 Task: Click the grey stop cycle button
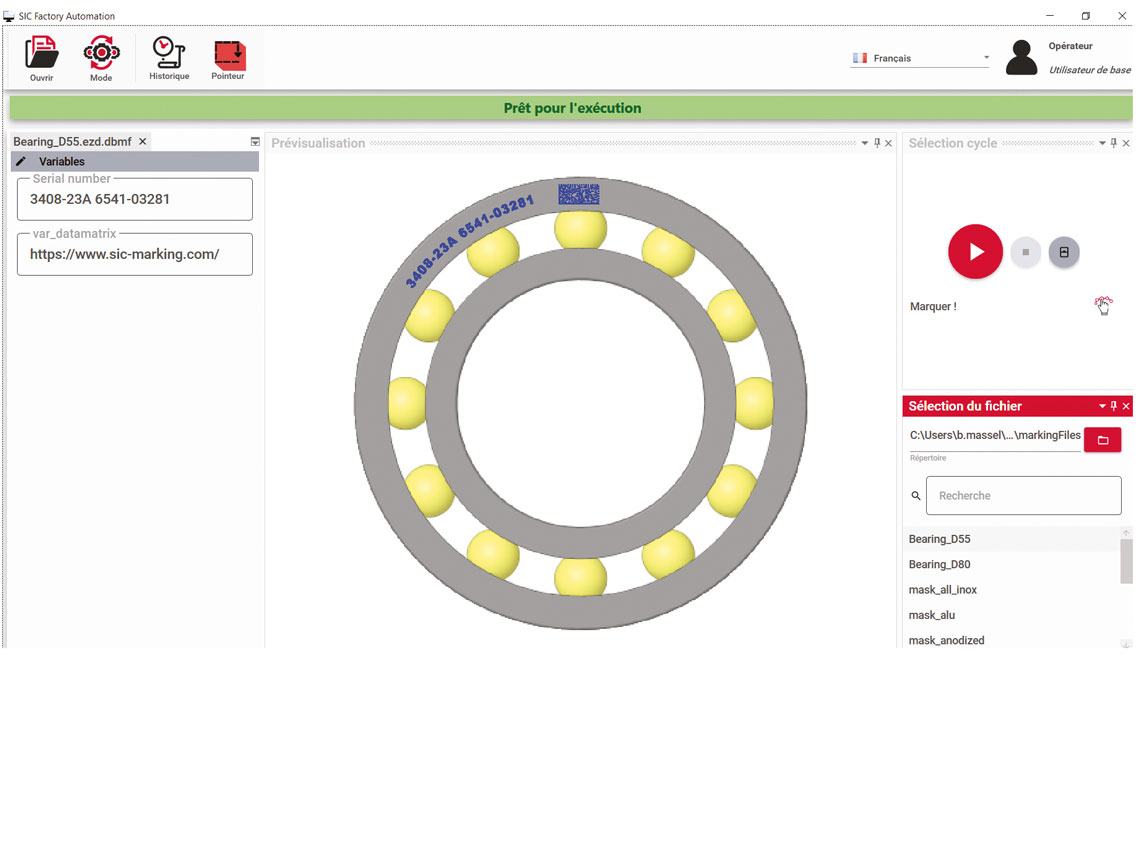coord(1025,252)
